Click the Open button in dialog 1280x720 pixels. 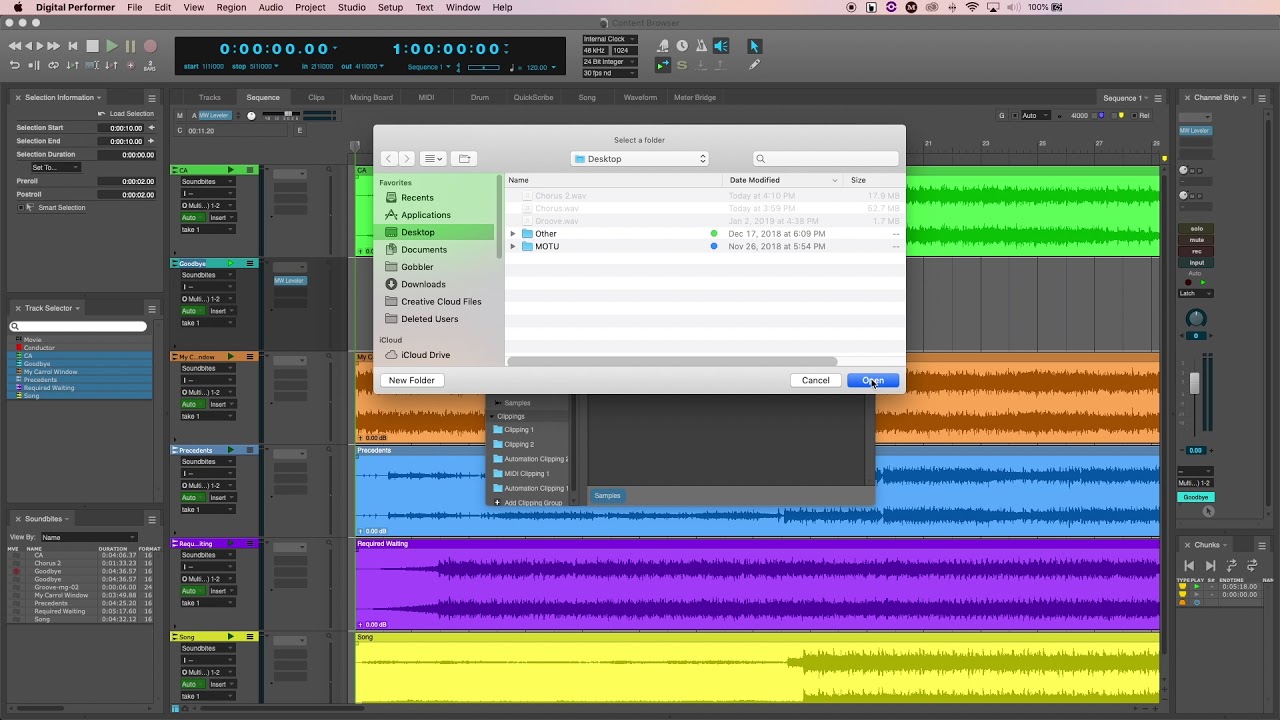(x=873, y=380)
